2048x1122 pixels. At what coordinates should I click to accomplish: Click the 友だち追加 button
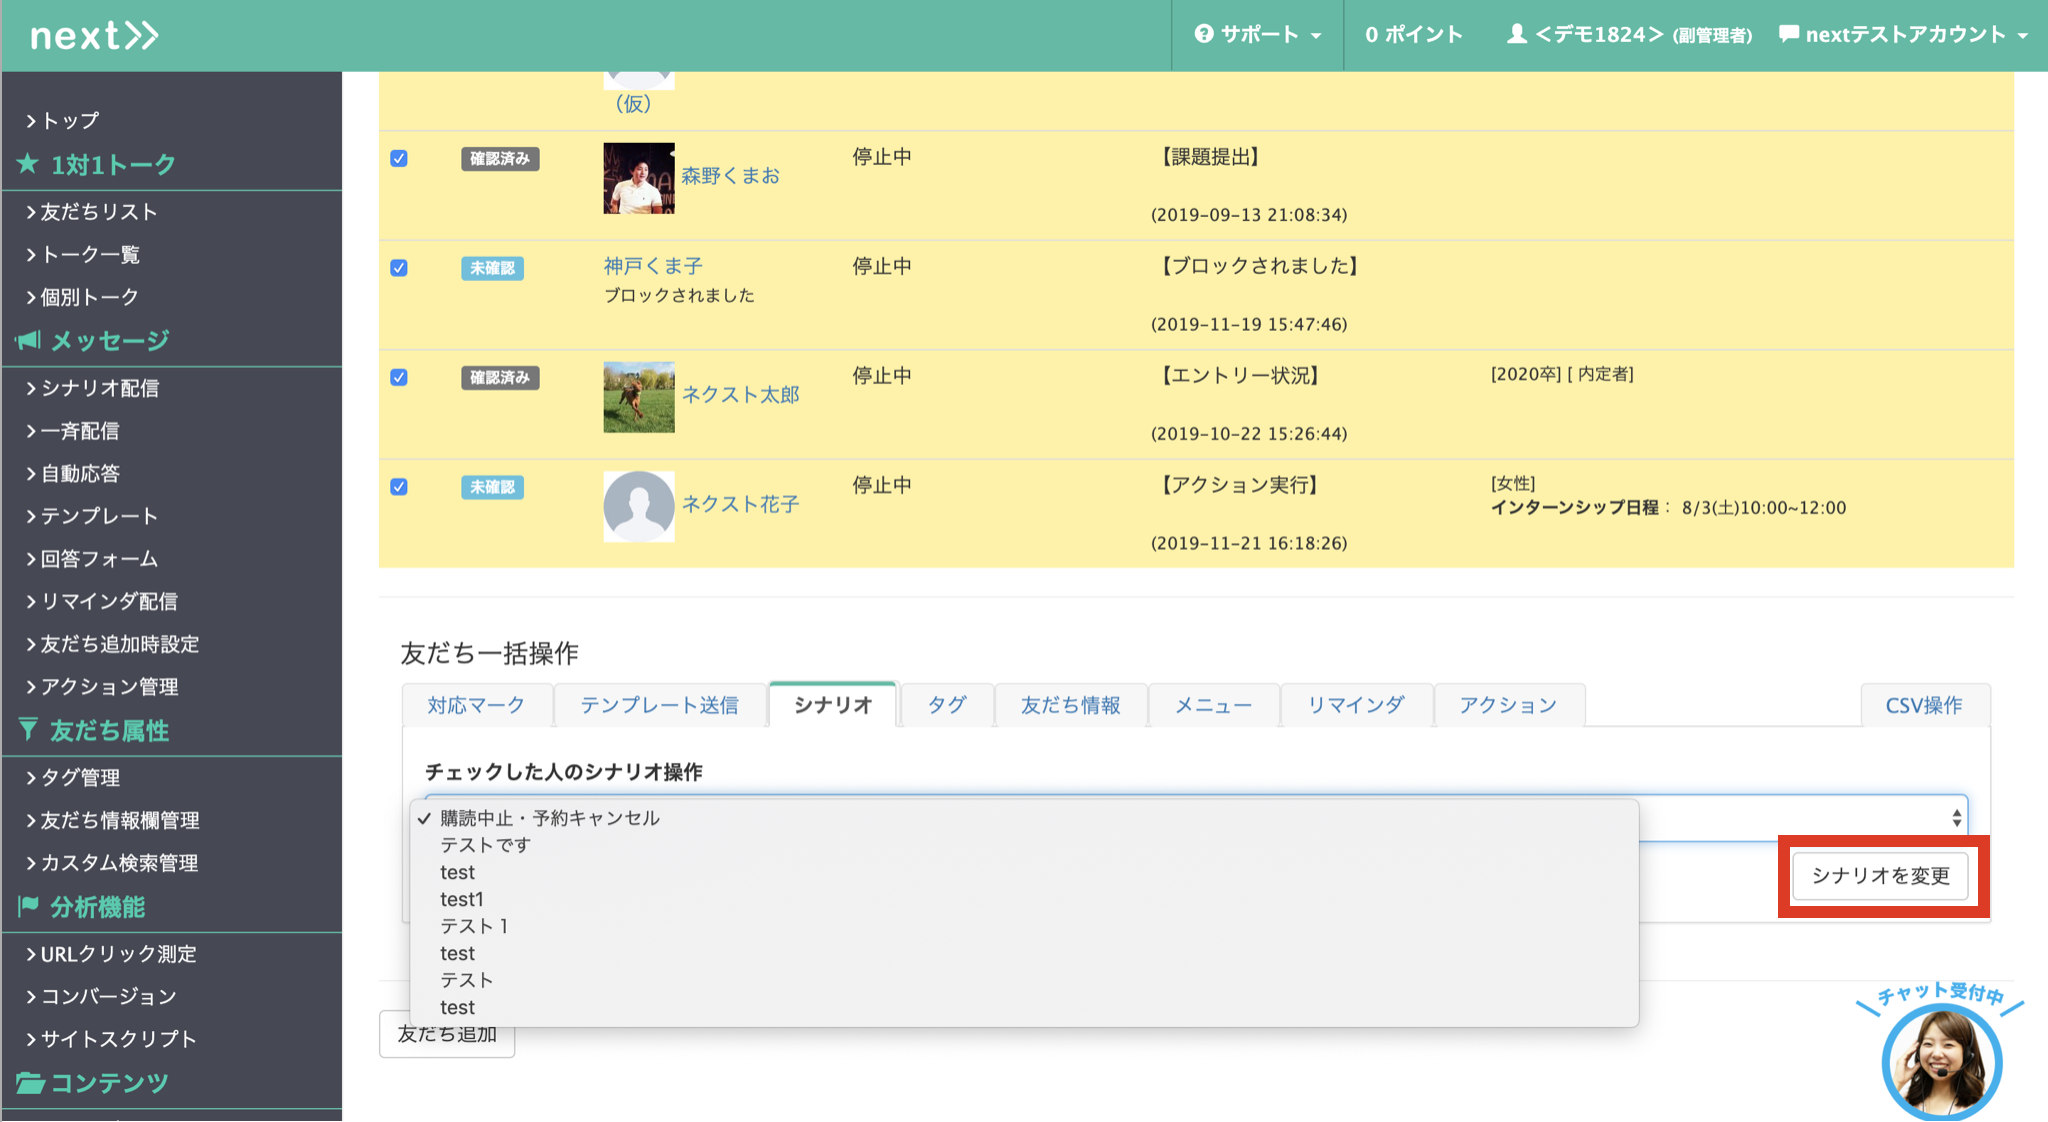coord(447,1034)
